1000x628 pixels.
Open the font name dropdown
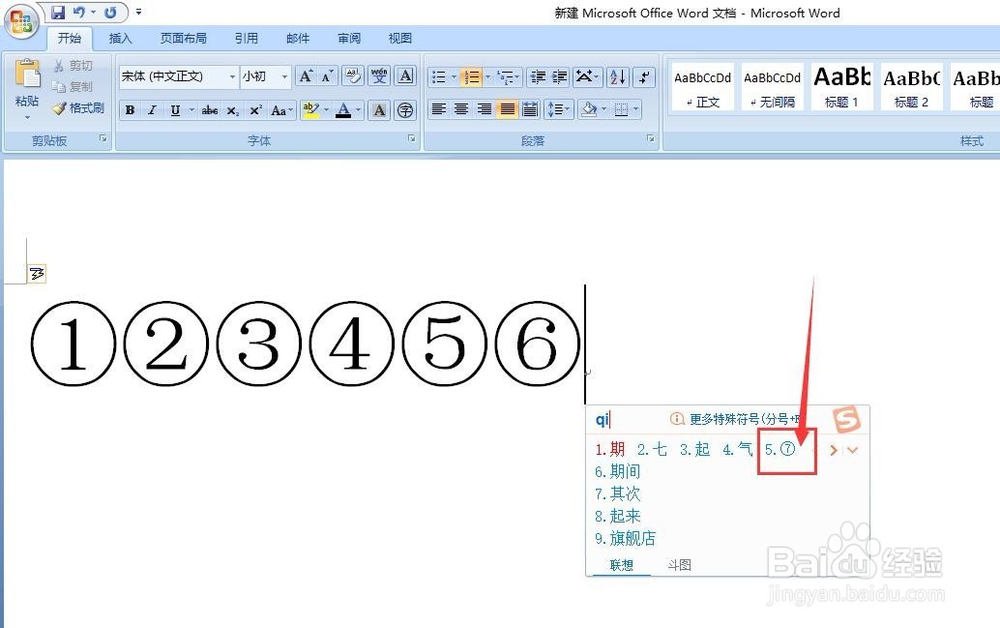pyautogui.click(x=232, y=76)
